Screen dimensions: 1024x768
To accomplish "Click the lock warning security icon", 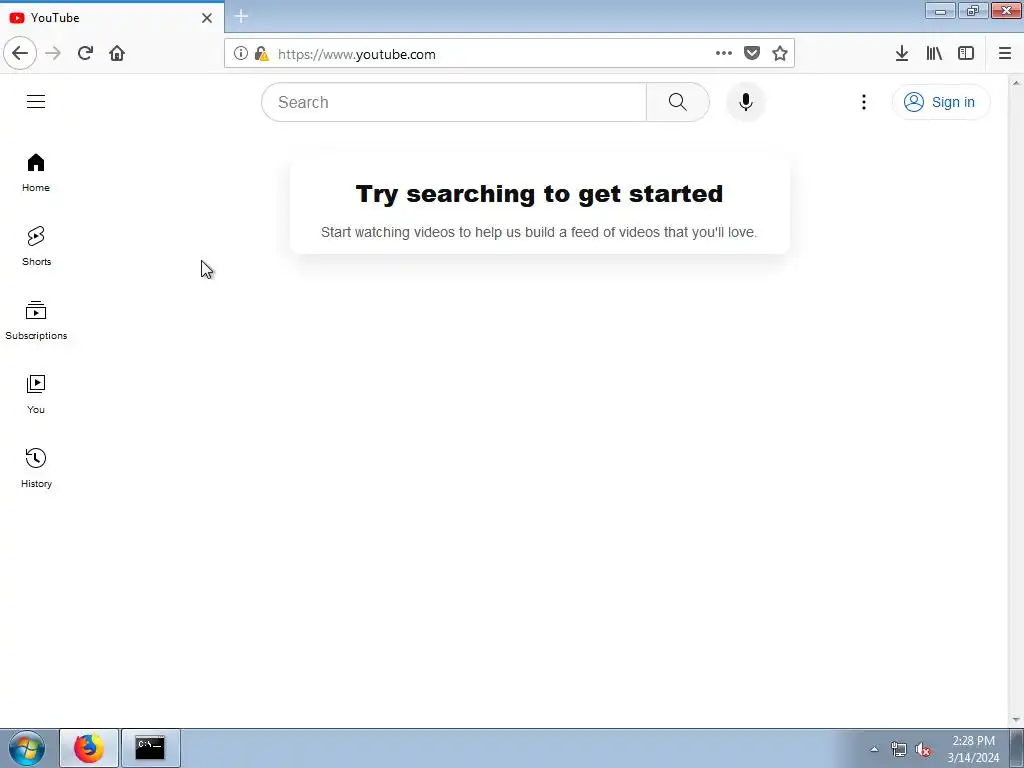I will 261,54.
